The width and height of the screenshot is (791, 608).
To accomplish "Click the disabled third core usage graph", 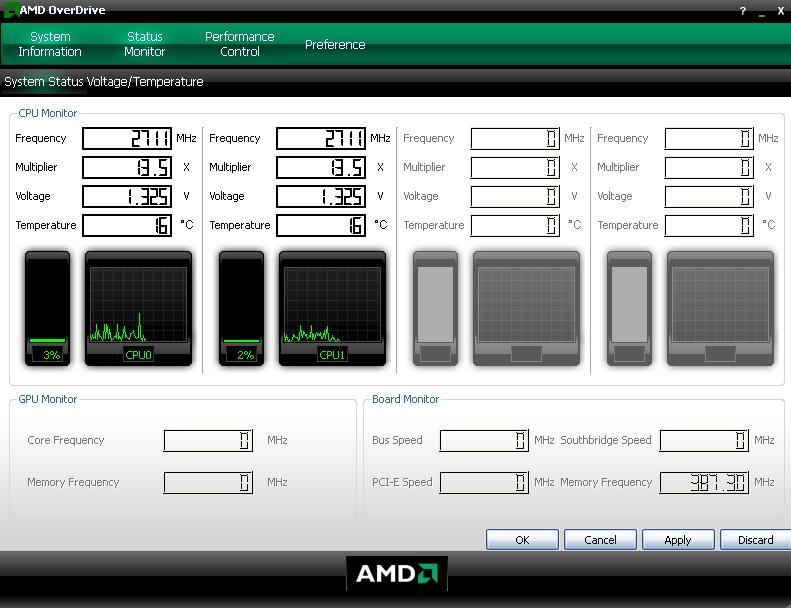I will 526,308.
